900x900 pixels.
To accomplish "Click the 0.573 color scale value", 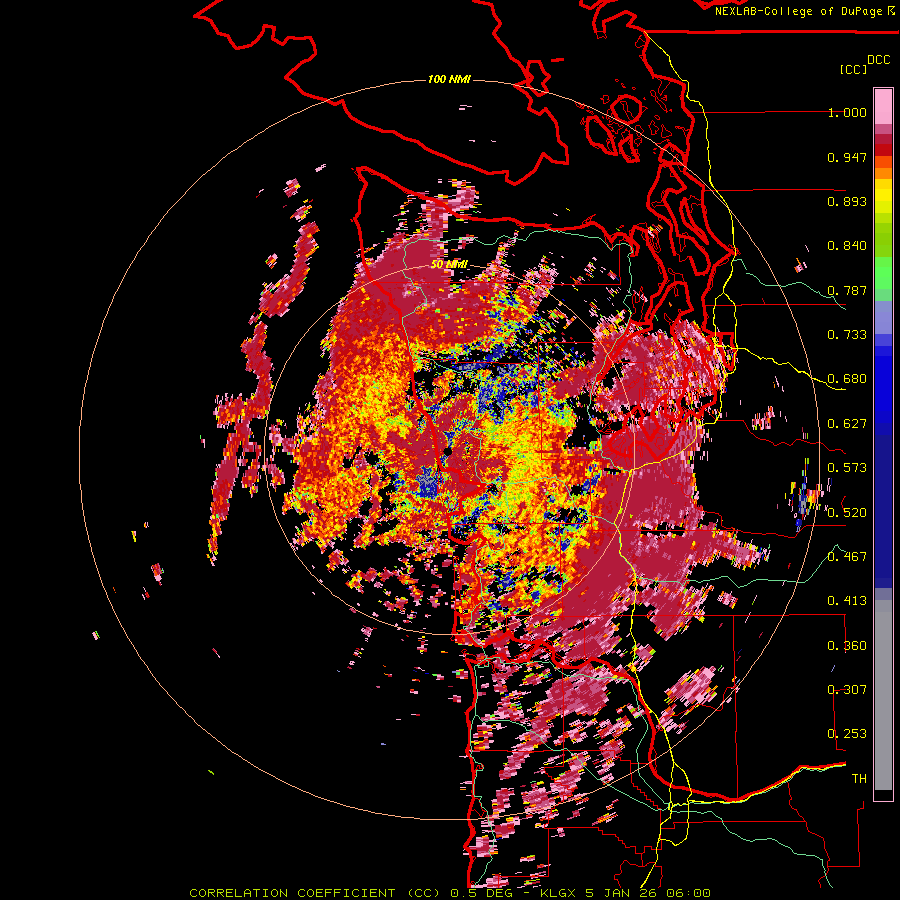I will click(847, 468).
